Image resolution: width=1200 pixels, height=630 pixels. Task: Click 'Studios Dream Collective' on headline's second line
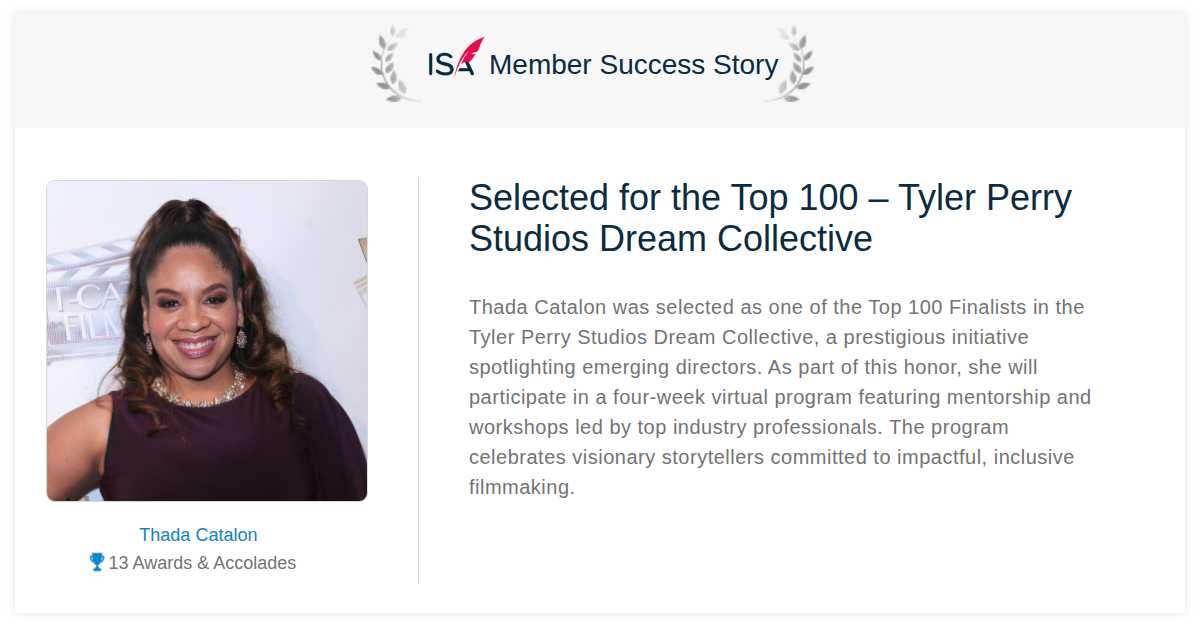pos(671,239)
